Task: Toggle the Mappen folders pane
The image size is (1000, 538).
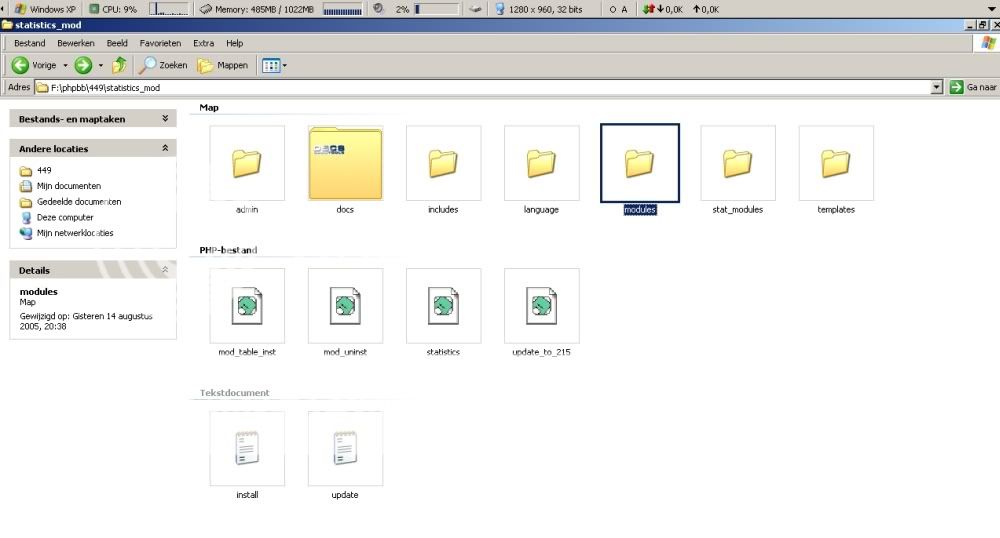Action: point(223,65)
